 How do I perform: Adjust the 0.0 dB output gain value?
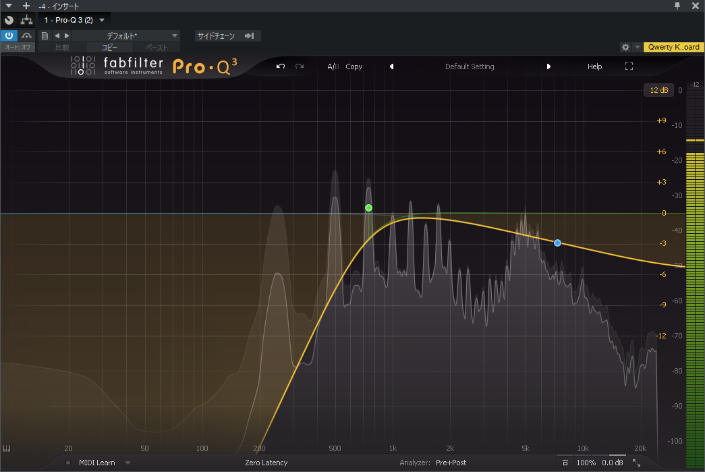612,463
